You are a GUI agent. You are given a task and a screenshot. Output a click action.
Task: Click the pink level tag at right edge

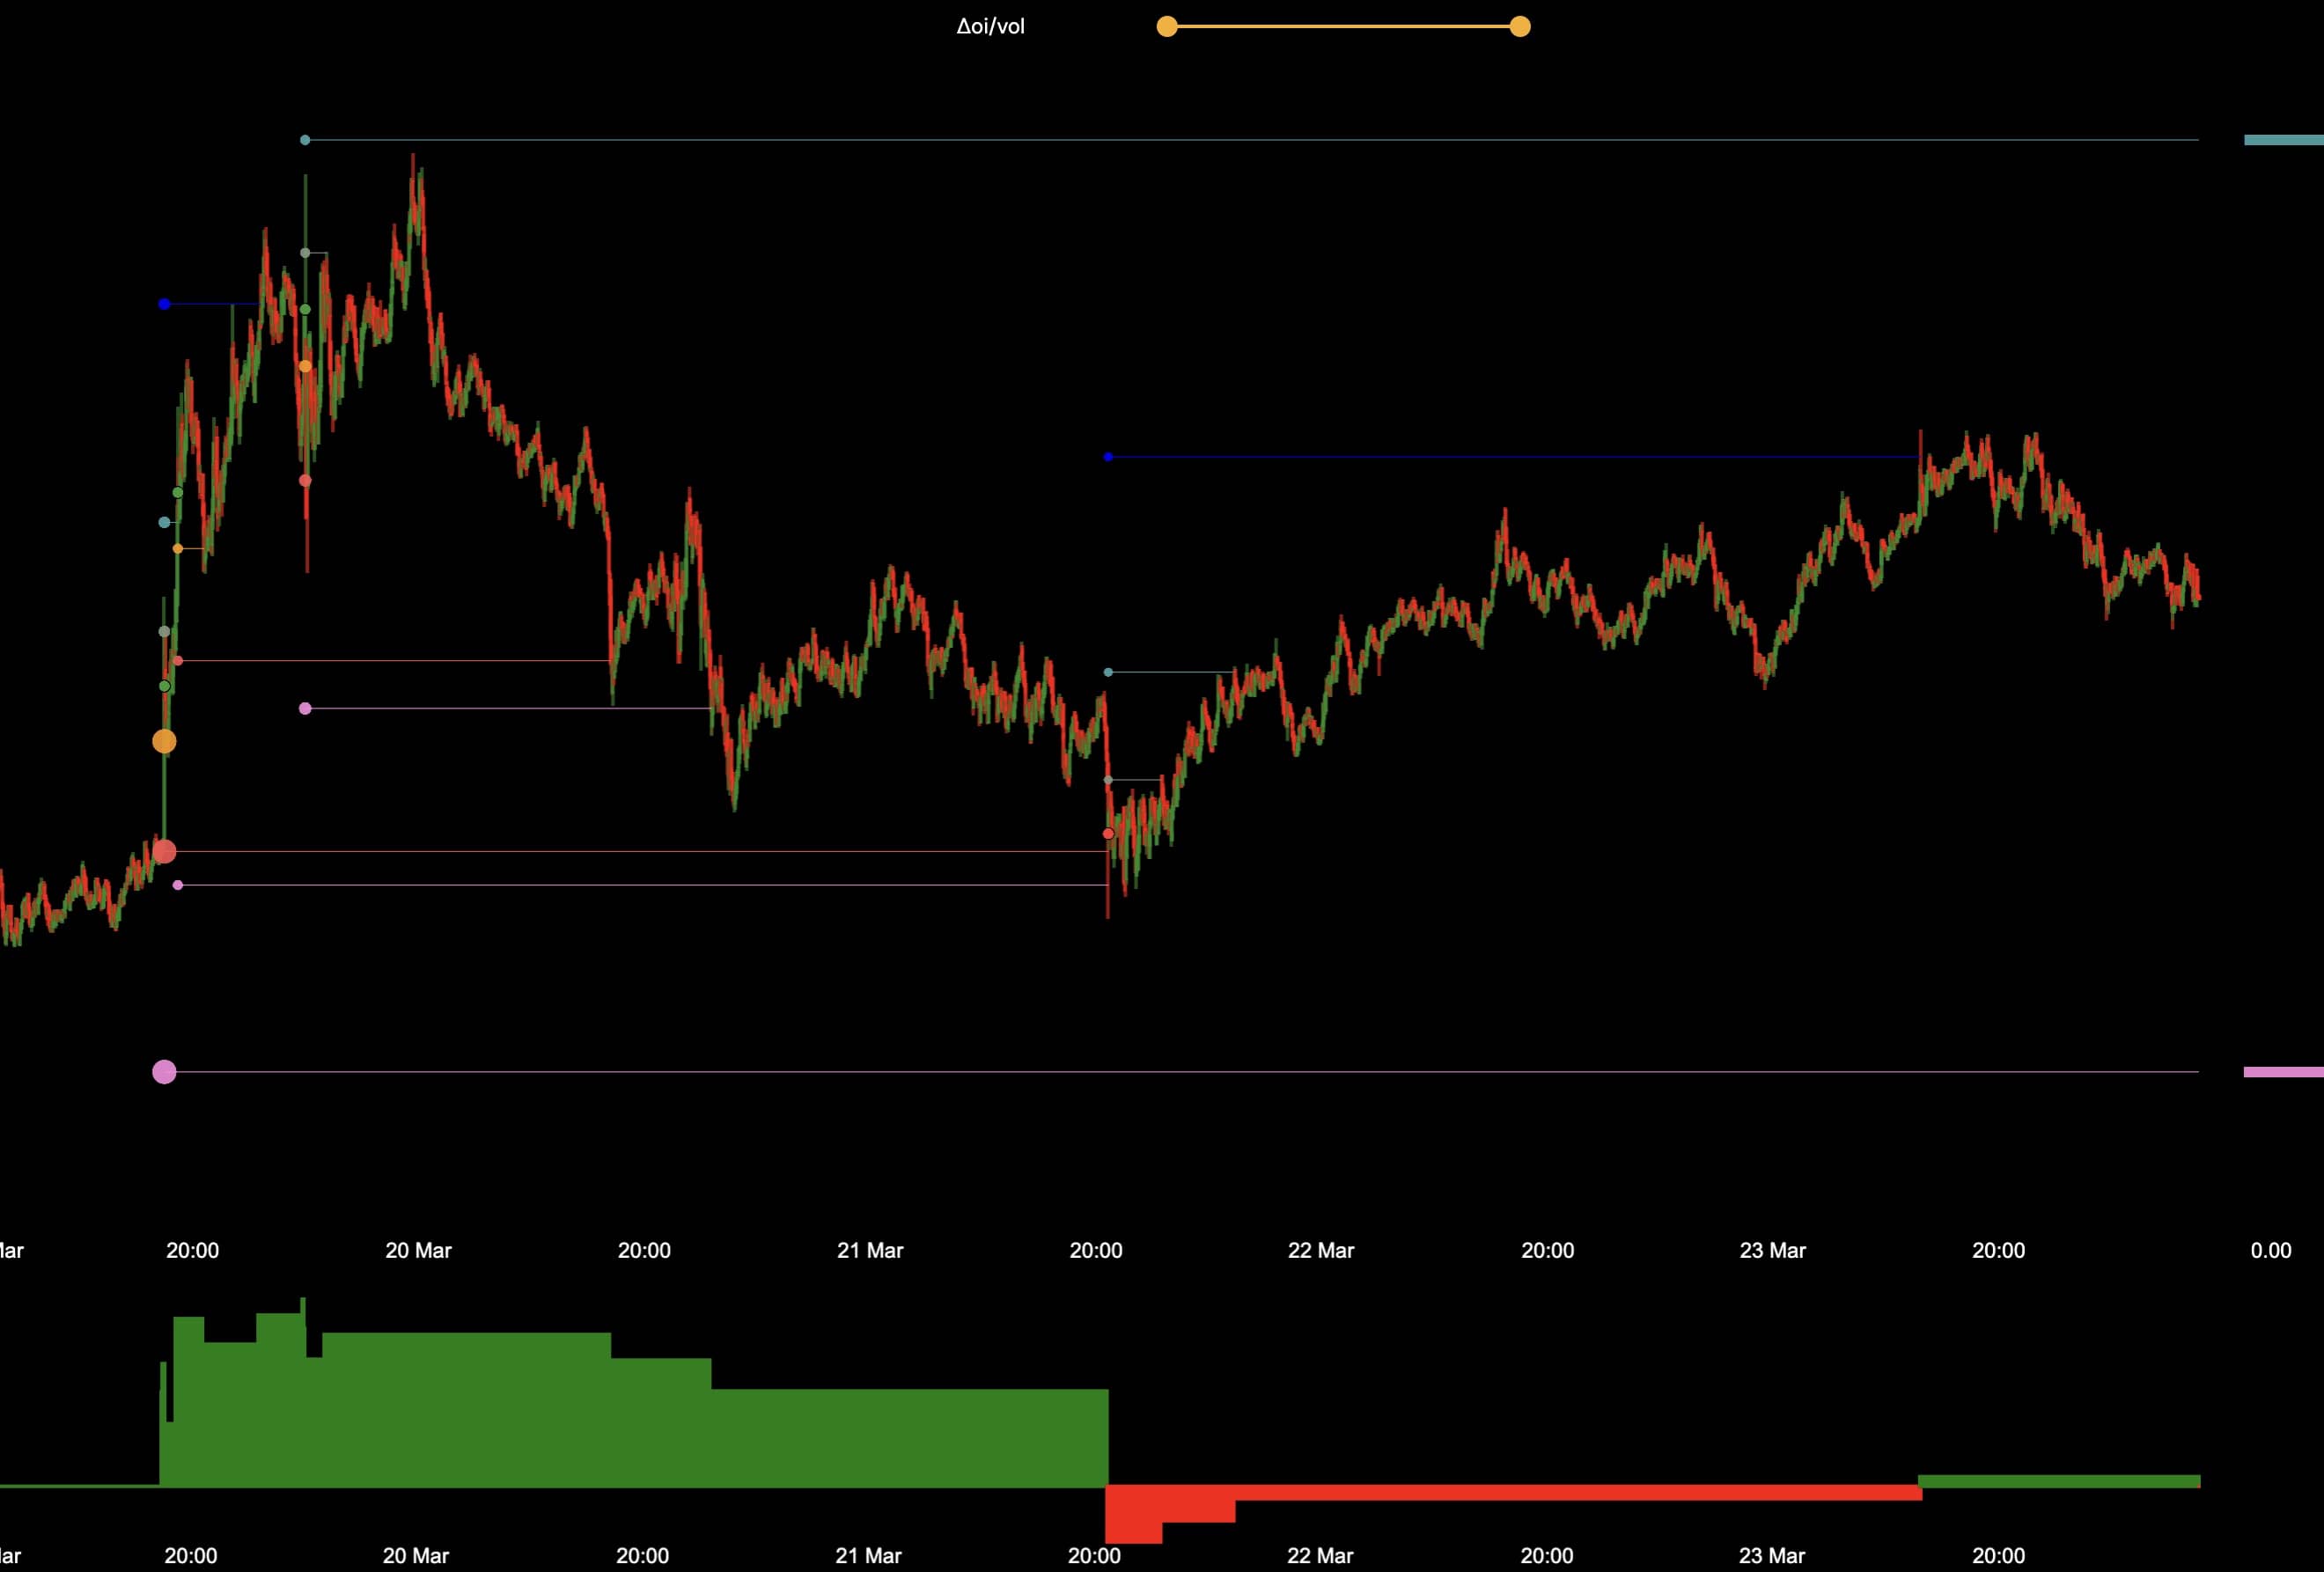[x=2283, y=1072]
